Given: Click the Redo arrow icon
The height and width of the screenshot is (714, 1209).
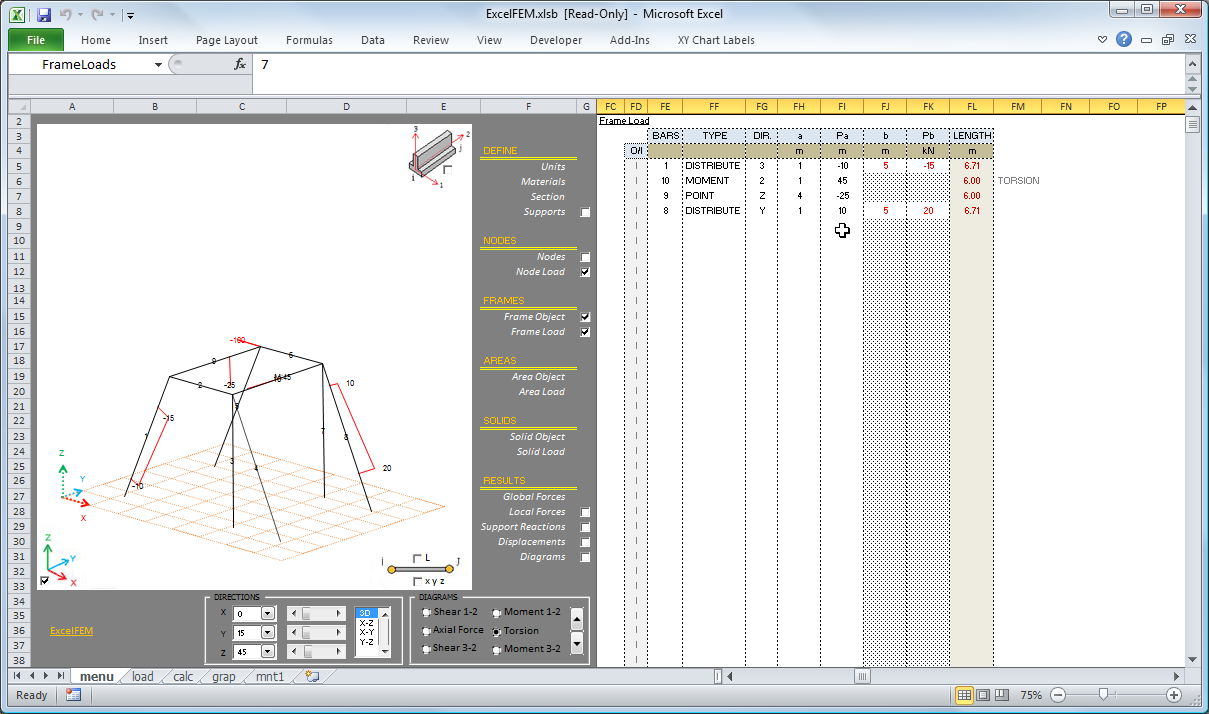Looking at the screenshot, I should click(97, 15).
